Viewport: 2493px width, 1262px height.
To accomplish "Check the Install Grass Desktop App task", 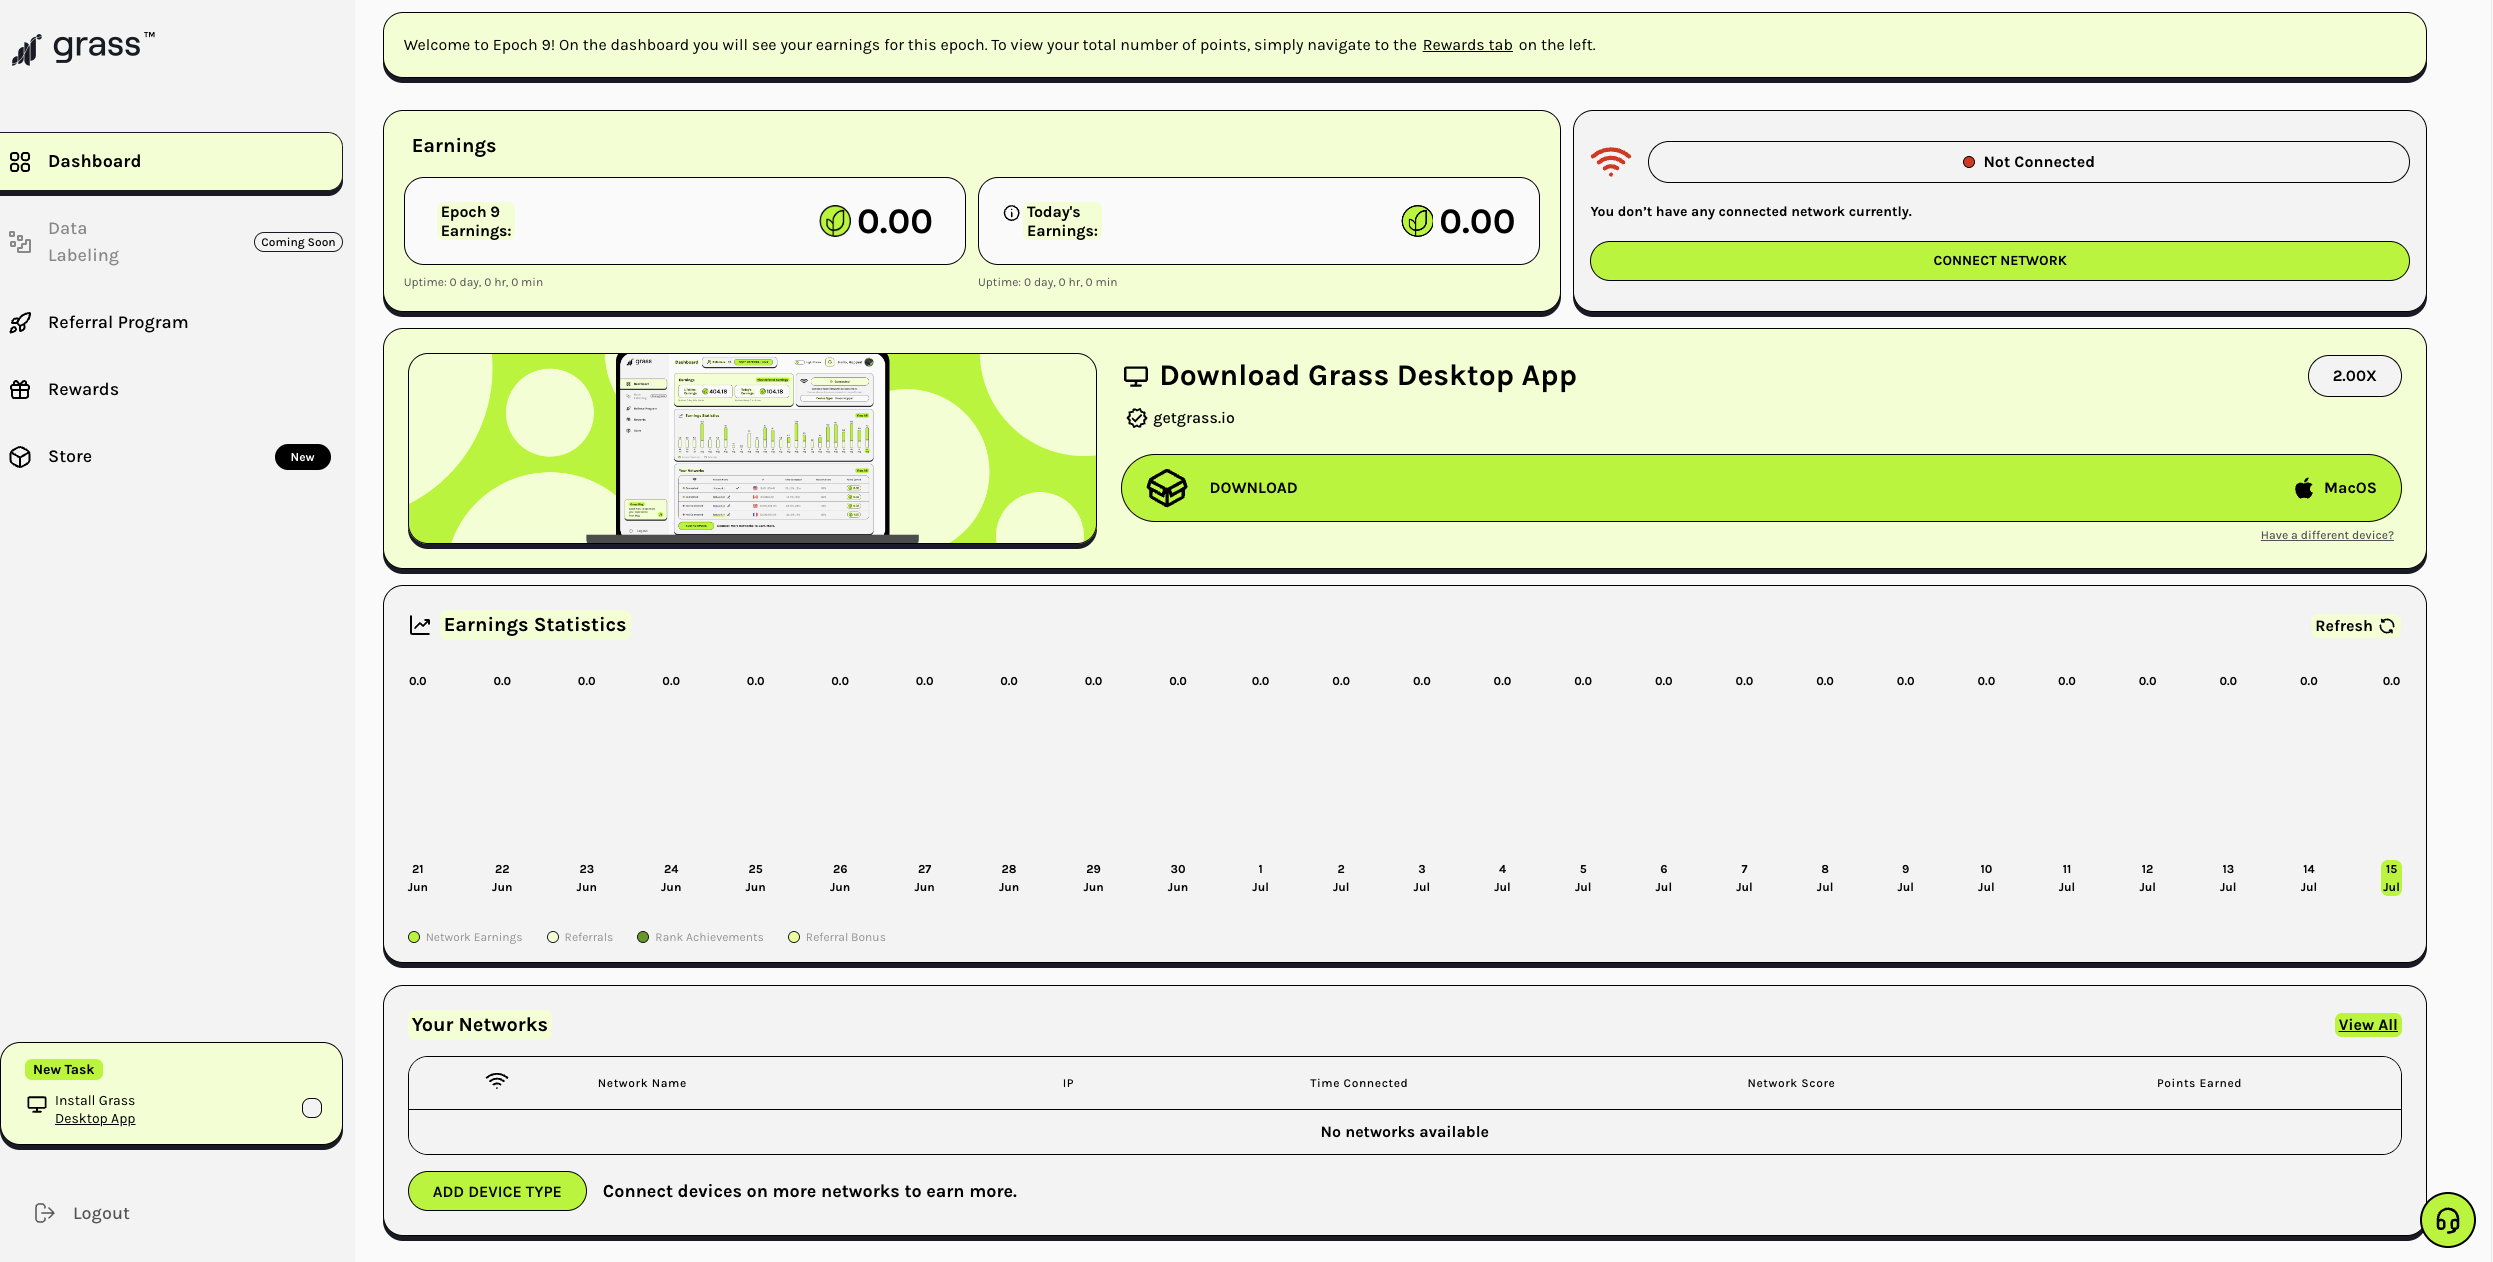I will [x=312, y=1108].
